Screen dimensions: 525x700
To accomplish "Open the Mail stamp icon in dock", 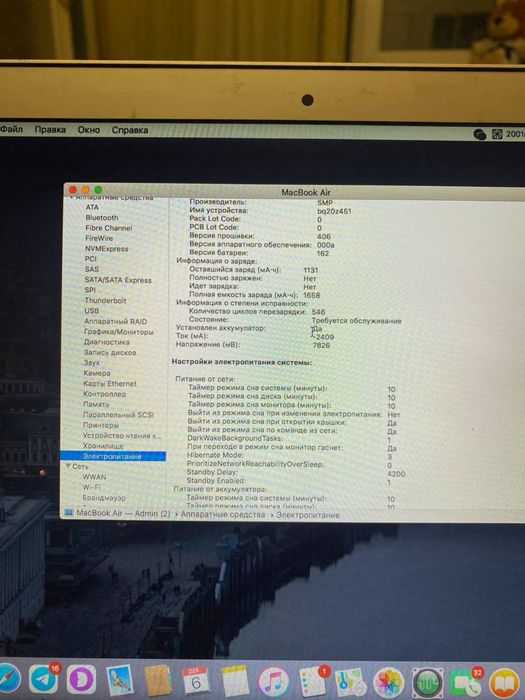I will (x=120, y=680).
